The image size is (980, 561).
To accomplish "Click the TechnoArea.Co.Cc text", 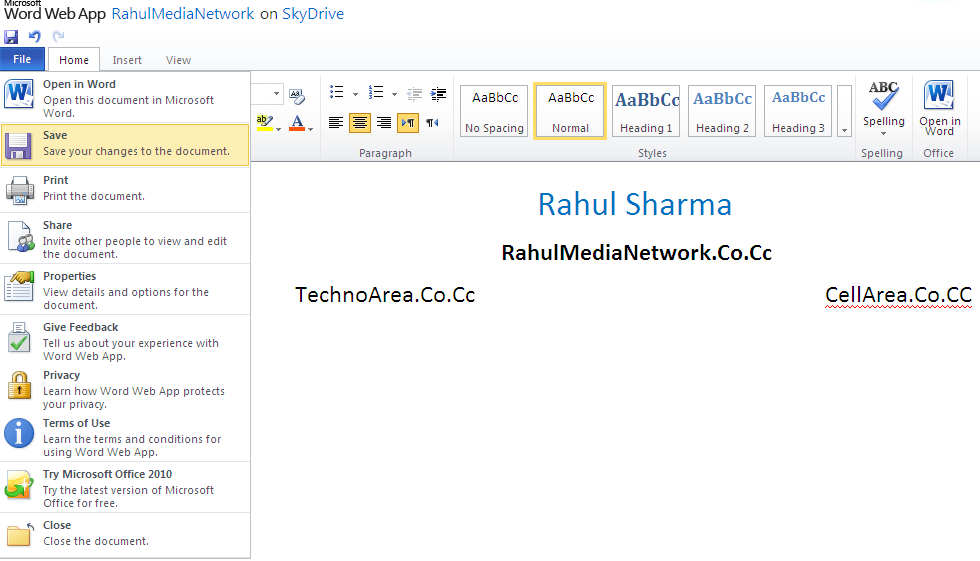I will point(385,295).
